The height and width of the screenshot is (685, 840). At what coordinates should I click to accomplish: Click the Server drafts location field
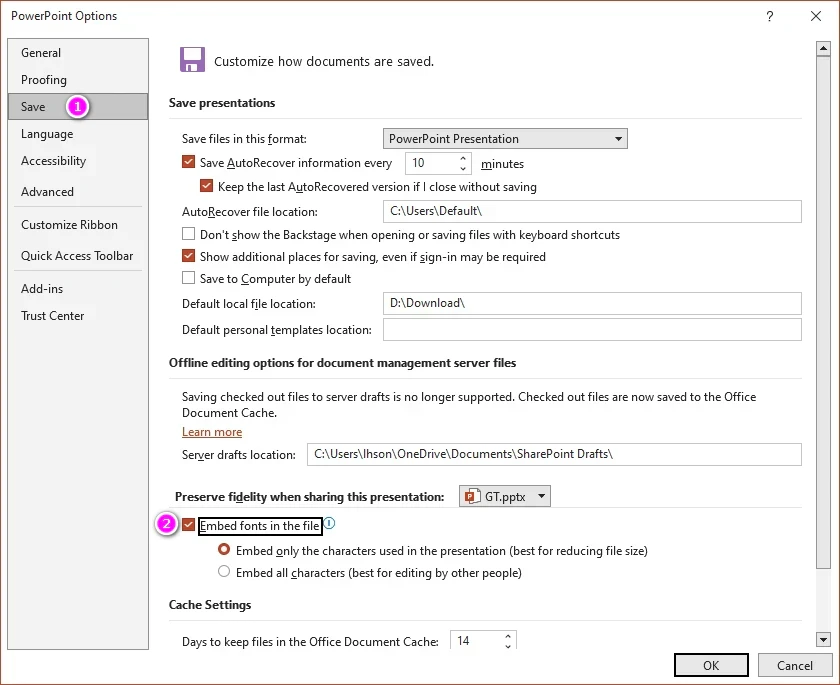click(554, 455)
